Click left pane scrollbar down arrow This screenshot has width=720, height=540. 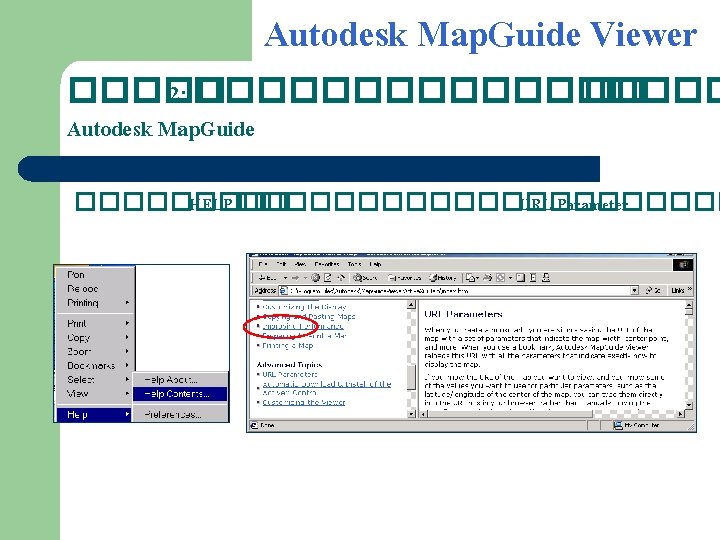click(x=411, y=414)
